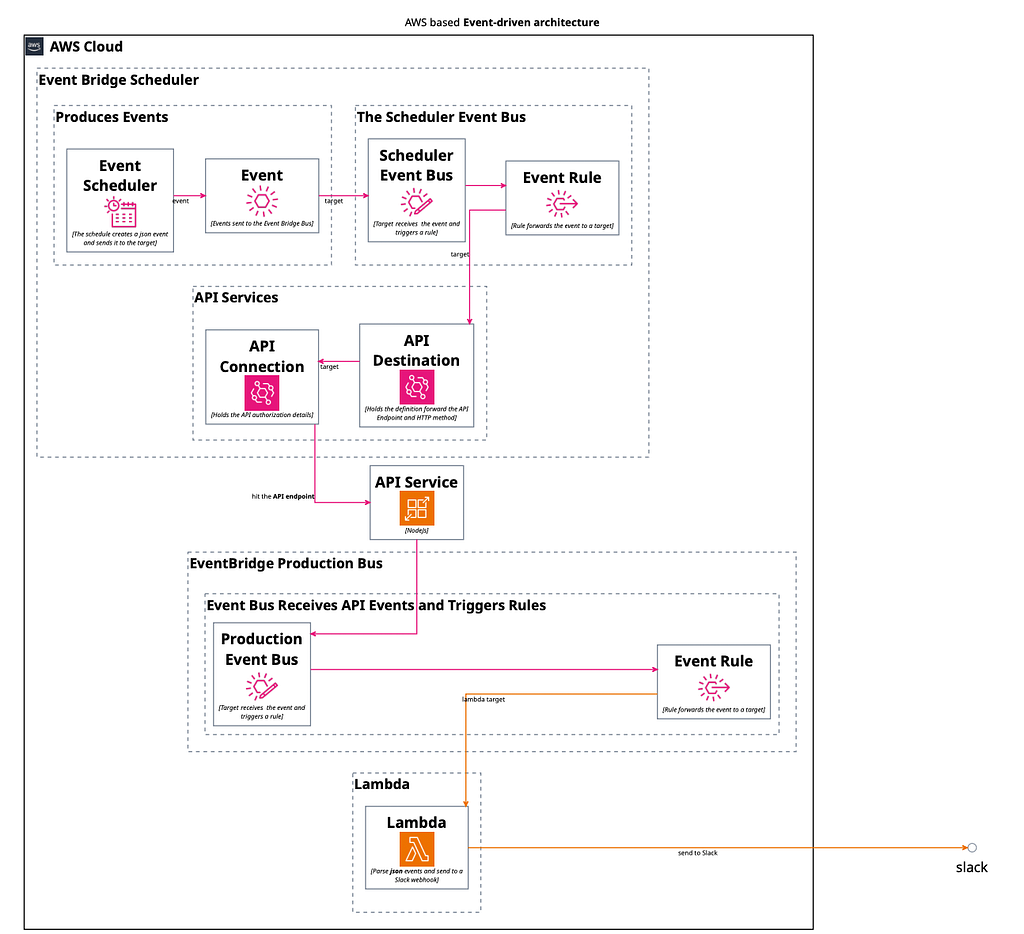Select the 'API Services' group label

236,297
